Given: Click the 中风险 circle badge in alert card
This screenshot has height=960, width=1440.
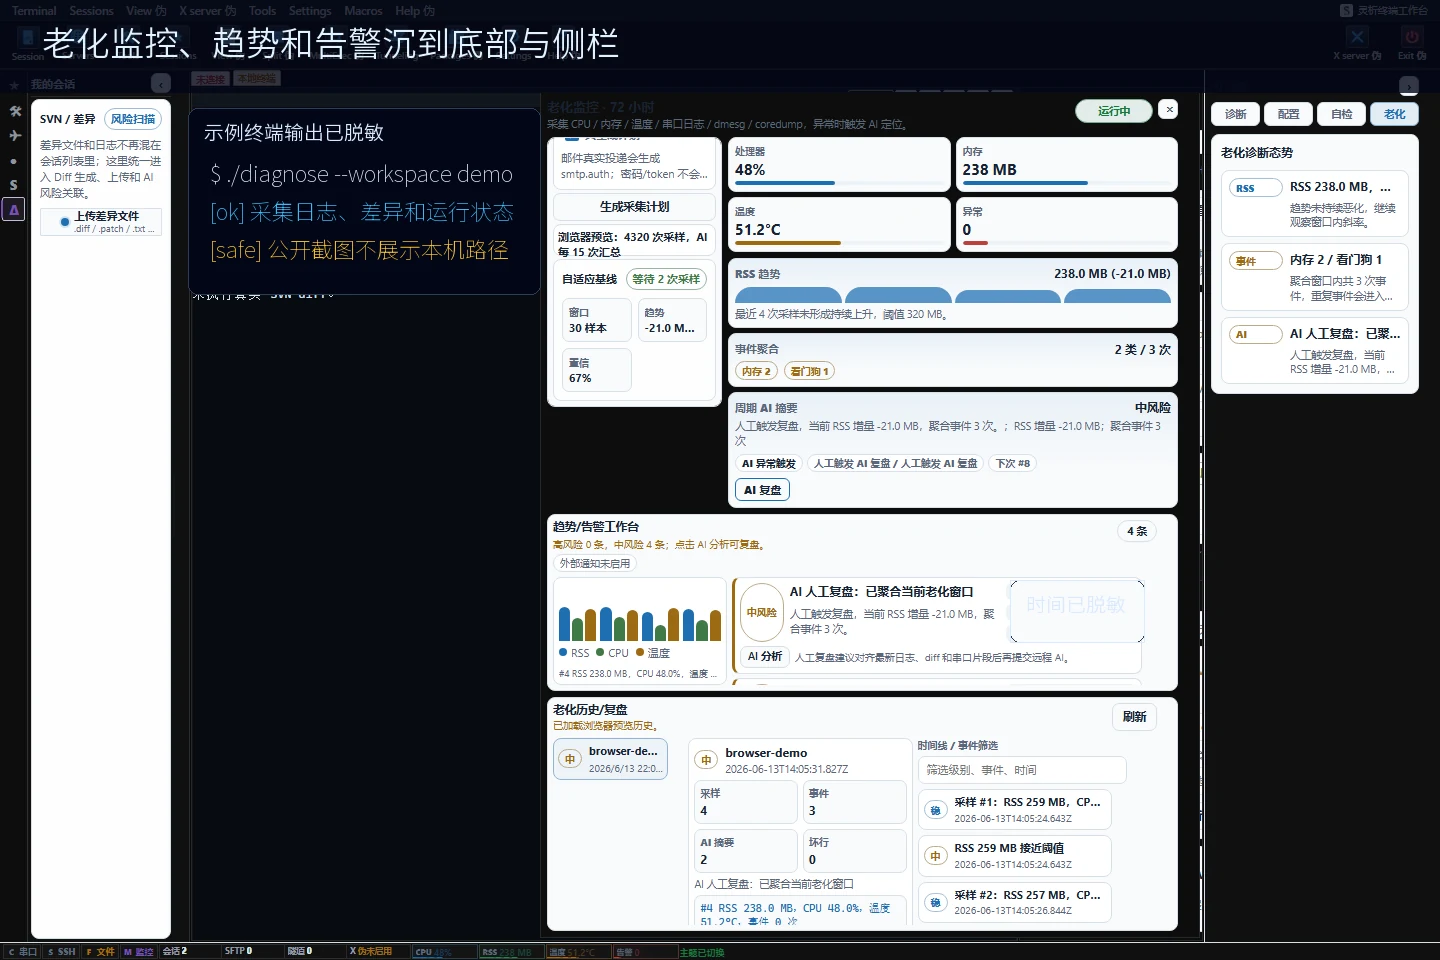Looking at the screenshot, I should 762,612.
